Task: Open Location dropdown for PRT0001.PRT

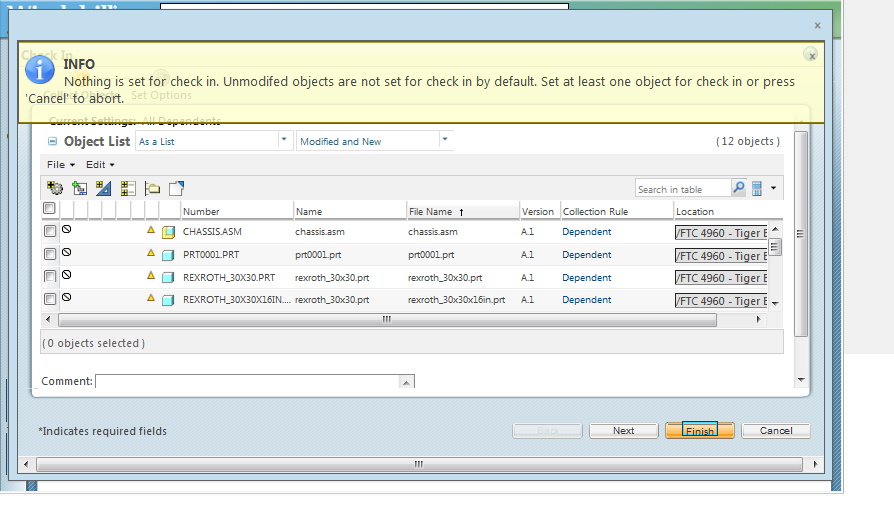Action: point(721,256)
